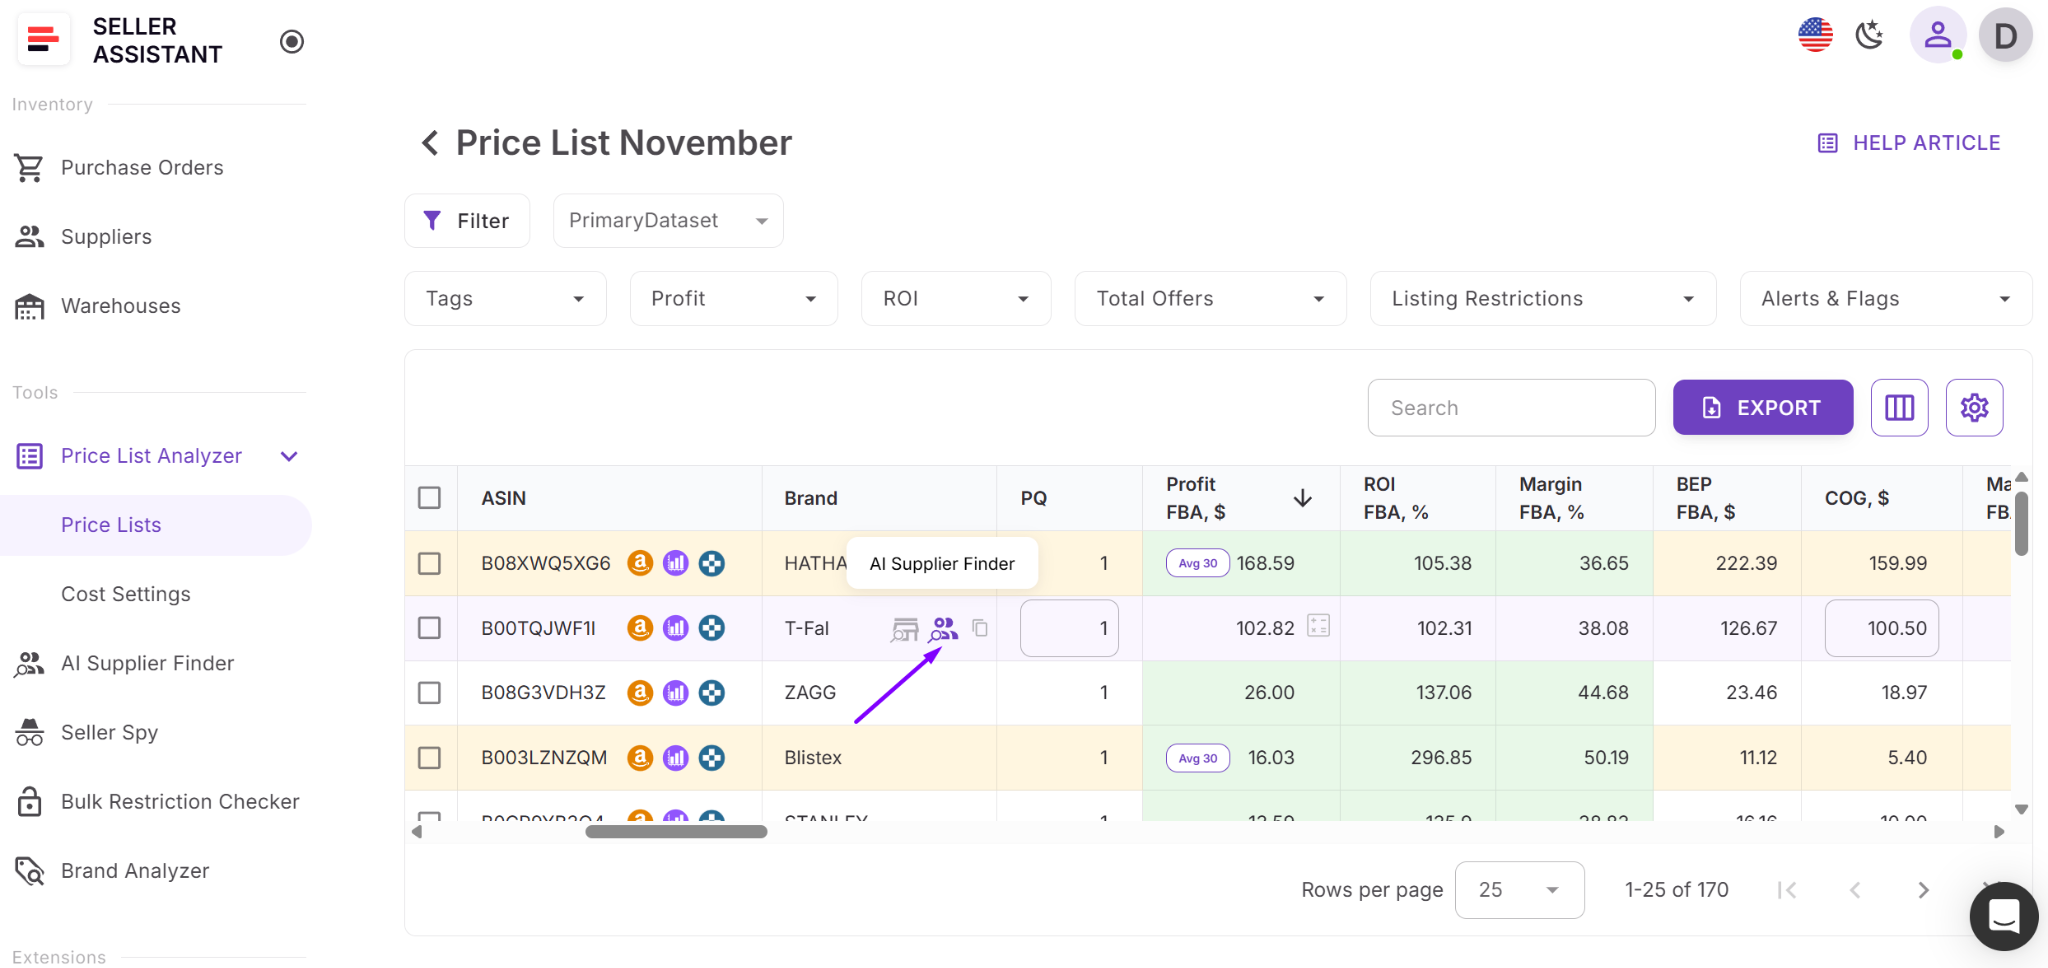Open Amazon listing icon for B08XWQ5XG6
Image resolution: width=2048 pixels, height=968 pixels.
coord(640,563)
